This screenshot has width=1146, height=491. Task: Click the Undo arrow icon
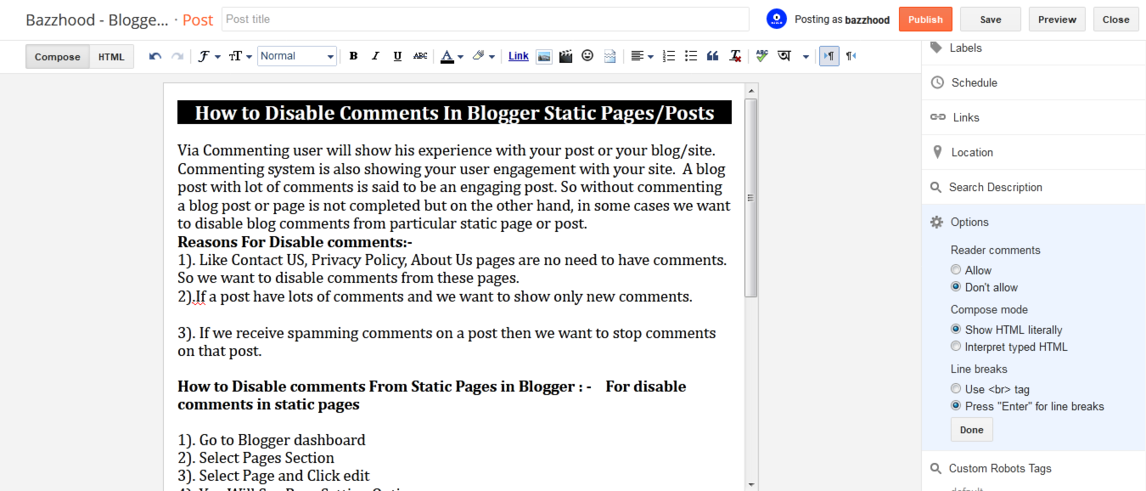155,56
